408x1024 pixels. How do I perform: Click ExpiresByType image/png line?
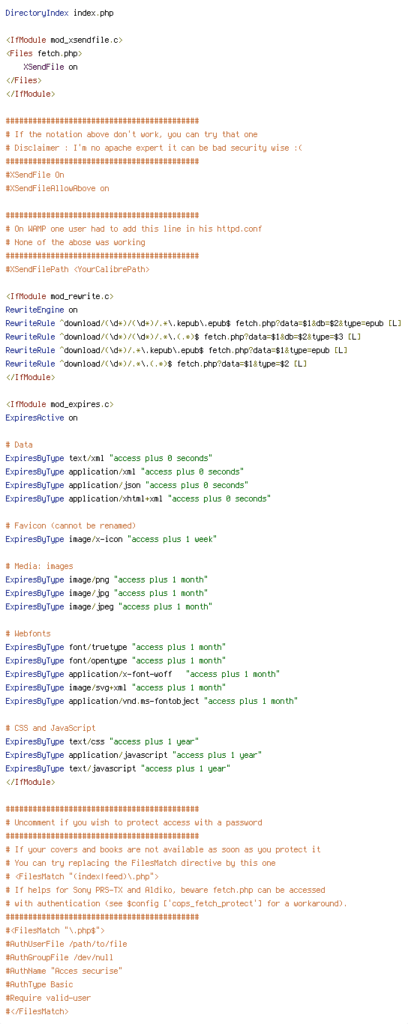pos(106,579)
